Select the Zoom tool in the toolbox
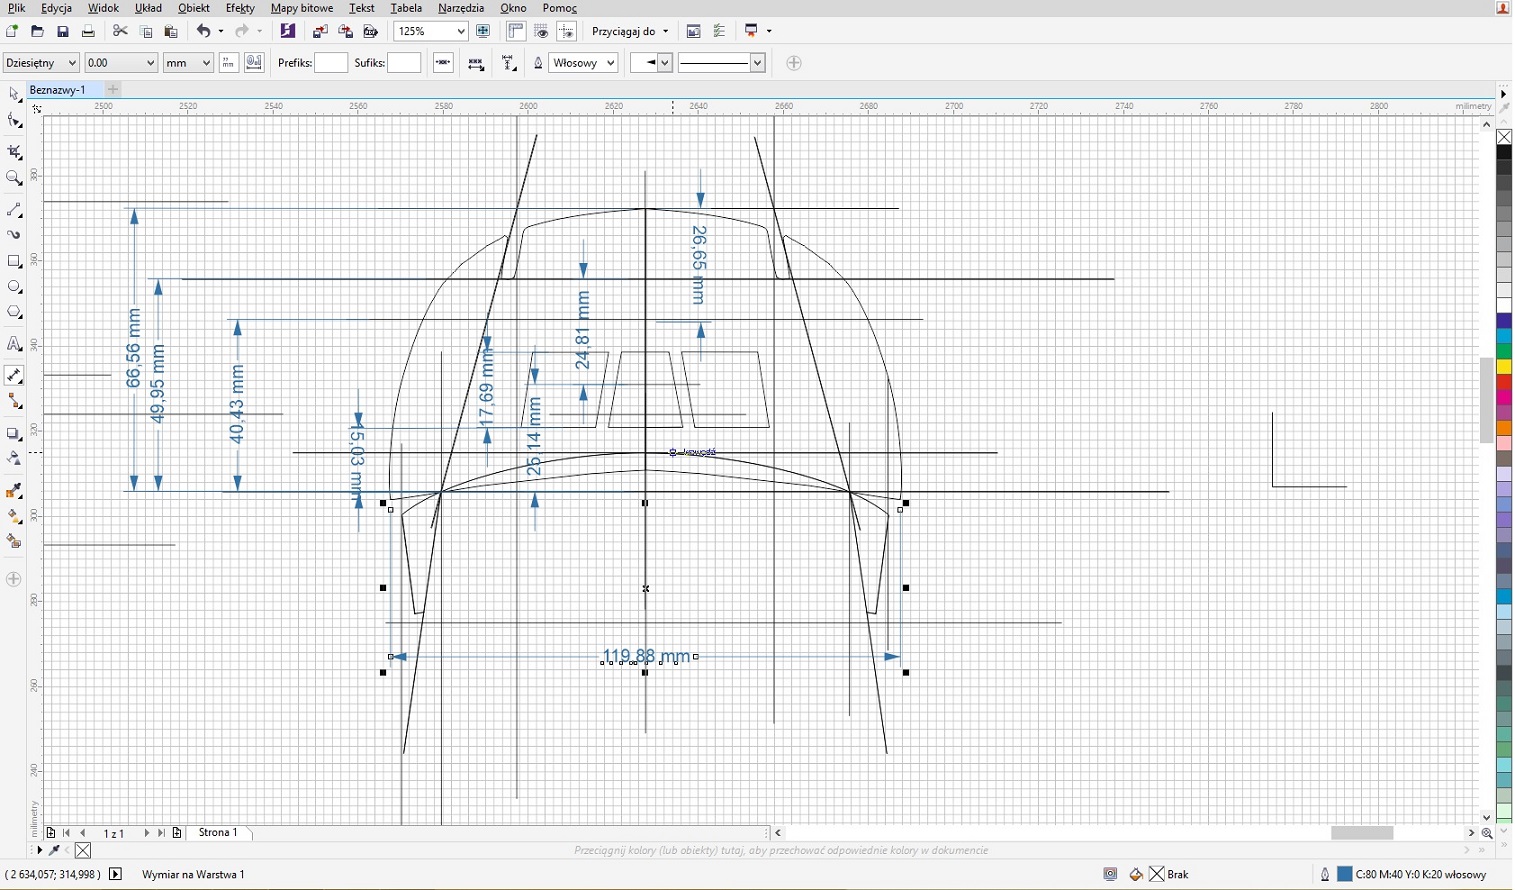 coord(14,179)
